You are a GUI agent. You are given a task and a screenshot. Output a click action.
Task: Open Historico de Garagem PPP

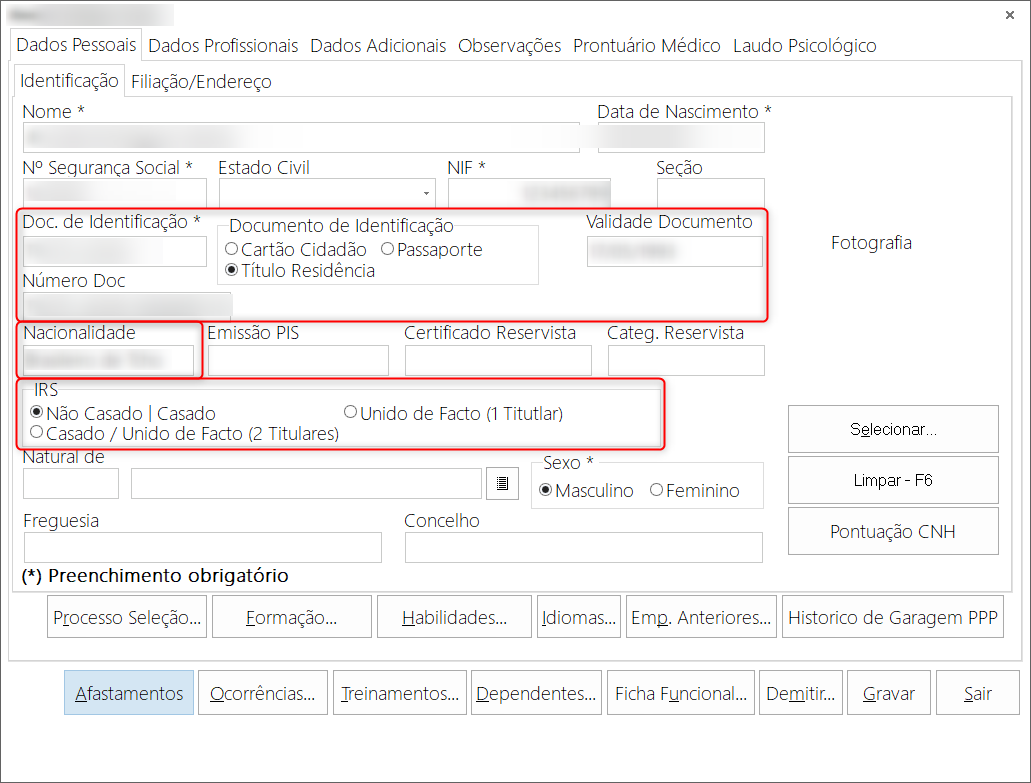pos(893,617)
